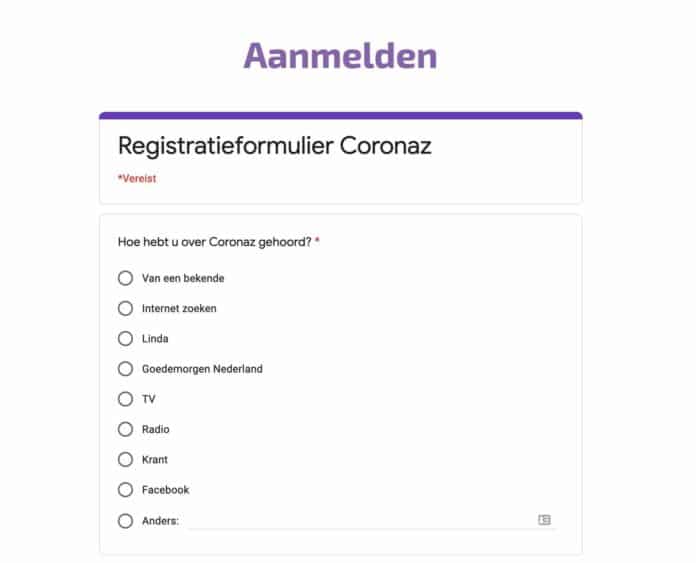Pick the 'Facebook' radio button
This screenshot has height=563, width=696.
(x=125, y=489)
